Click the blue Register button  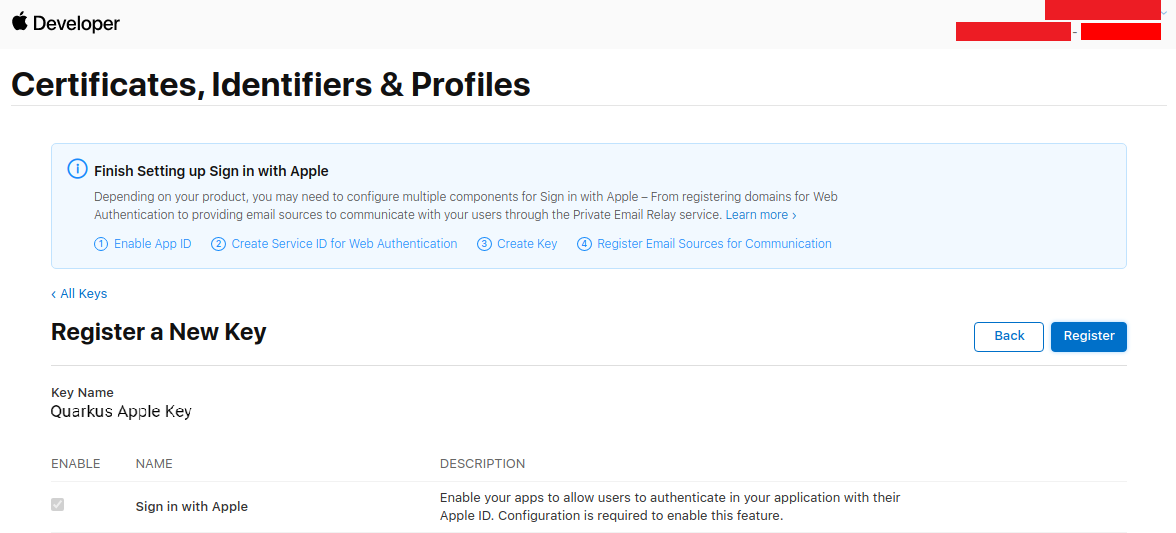pyautogui.click(x=1089, y=337)
